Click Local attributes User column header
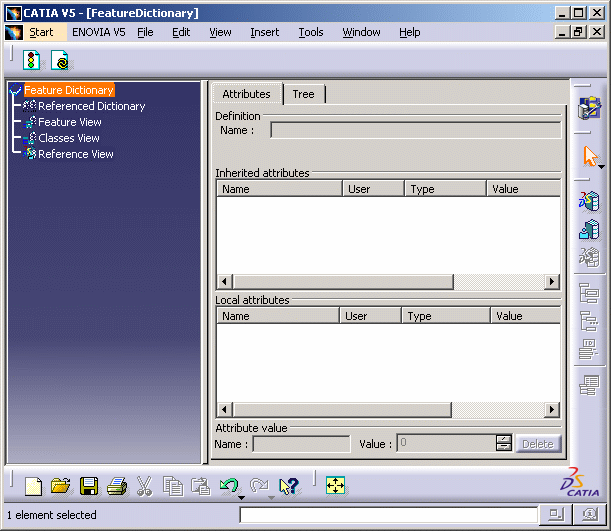The height and width of the screenshot is (531, 611). (370, 316)
